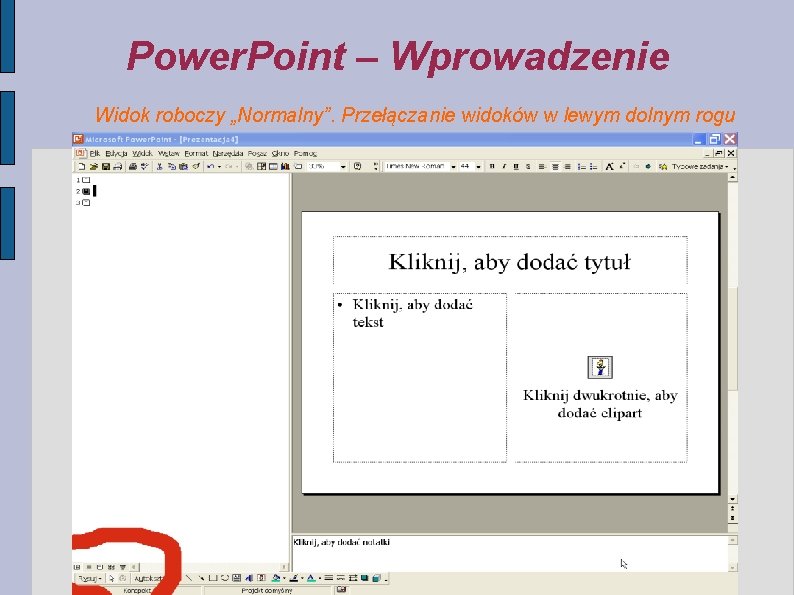
Task: Toggle Italic text formatting
Action: (x=504, y=166)
